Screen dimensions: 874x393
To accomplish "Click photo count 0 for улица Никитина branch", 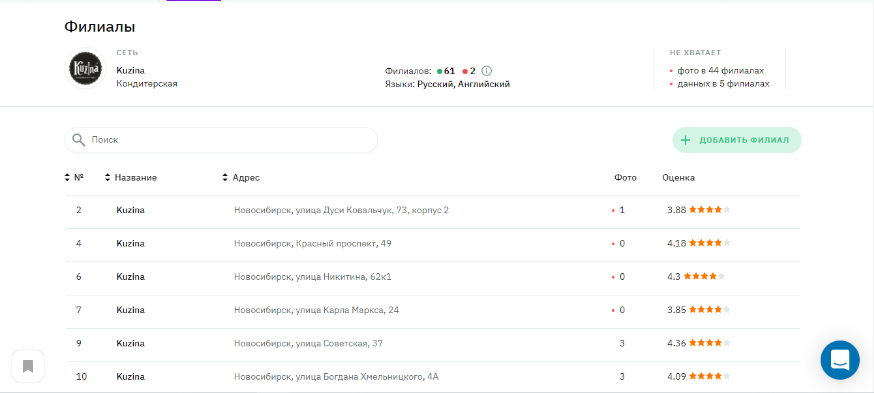I will tap(622, 276).
